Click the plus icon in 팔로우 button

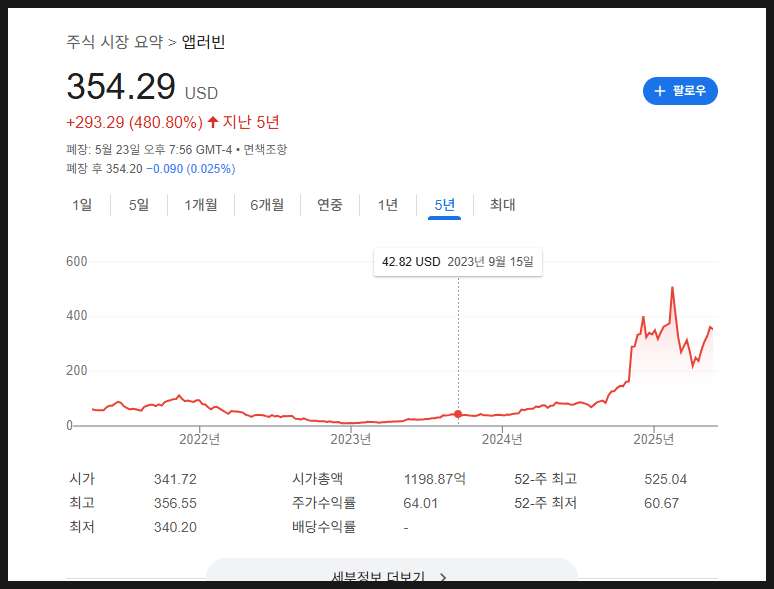coord(659,91)
